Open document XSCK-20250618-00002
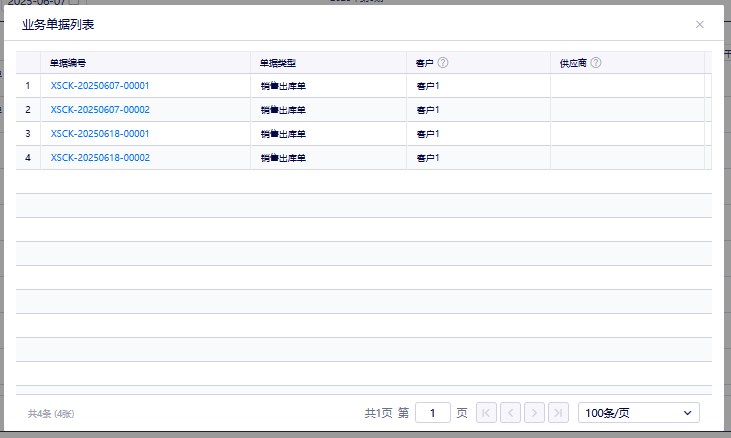The width and height of the screenshot is (731, 438). (100, 158)
